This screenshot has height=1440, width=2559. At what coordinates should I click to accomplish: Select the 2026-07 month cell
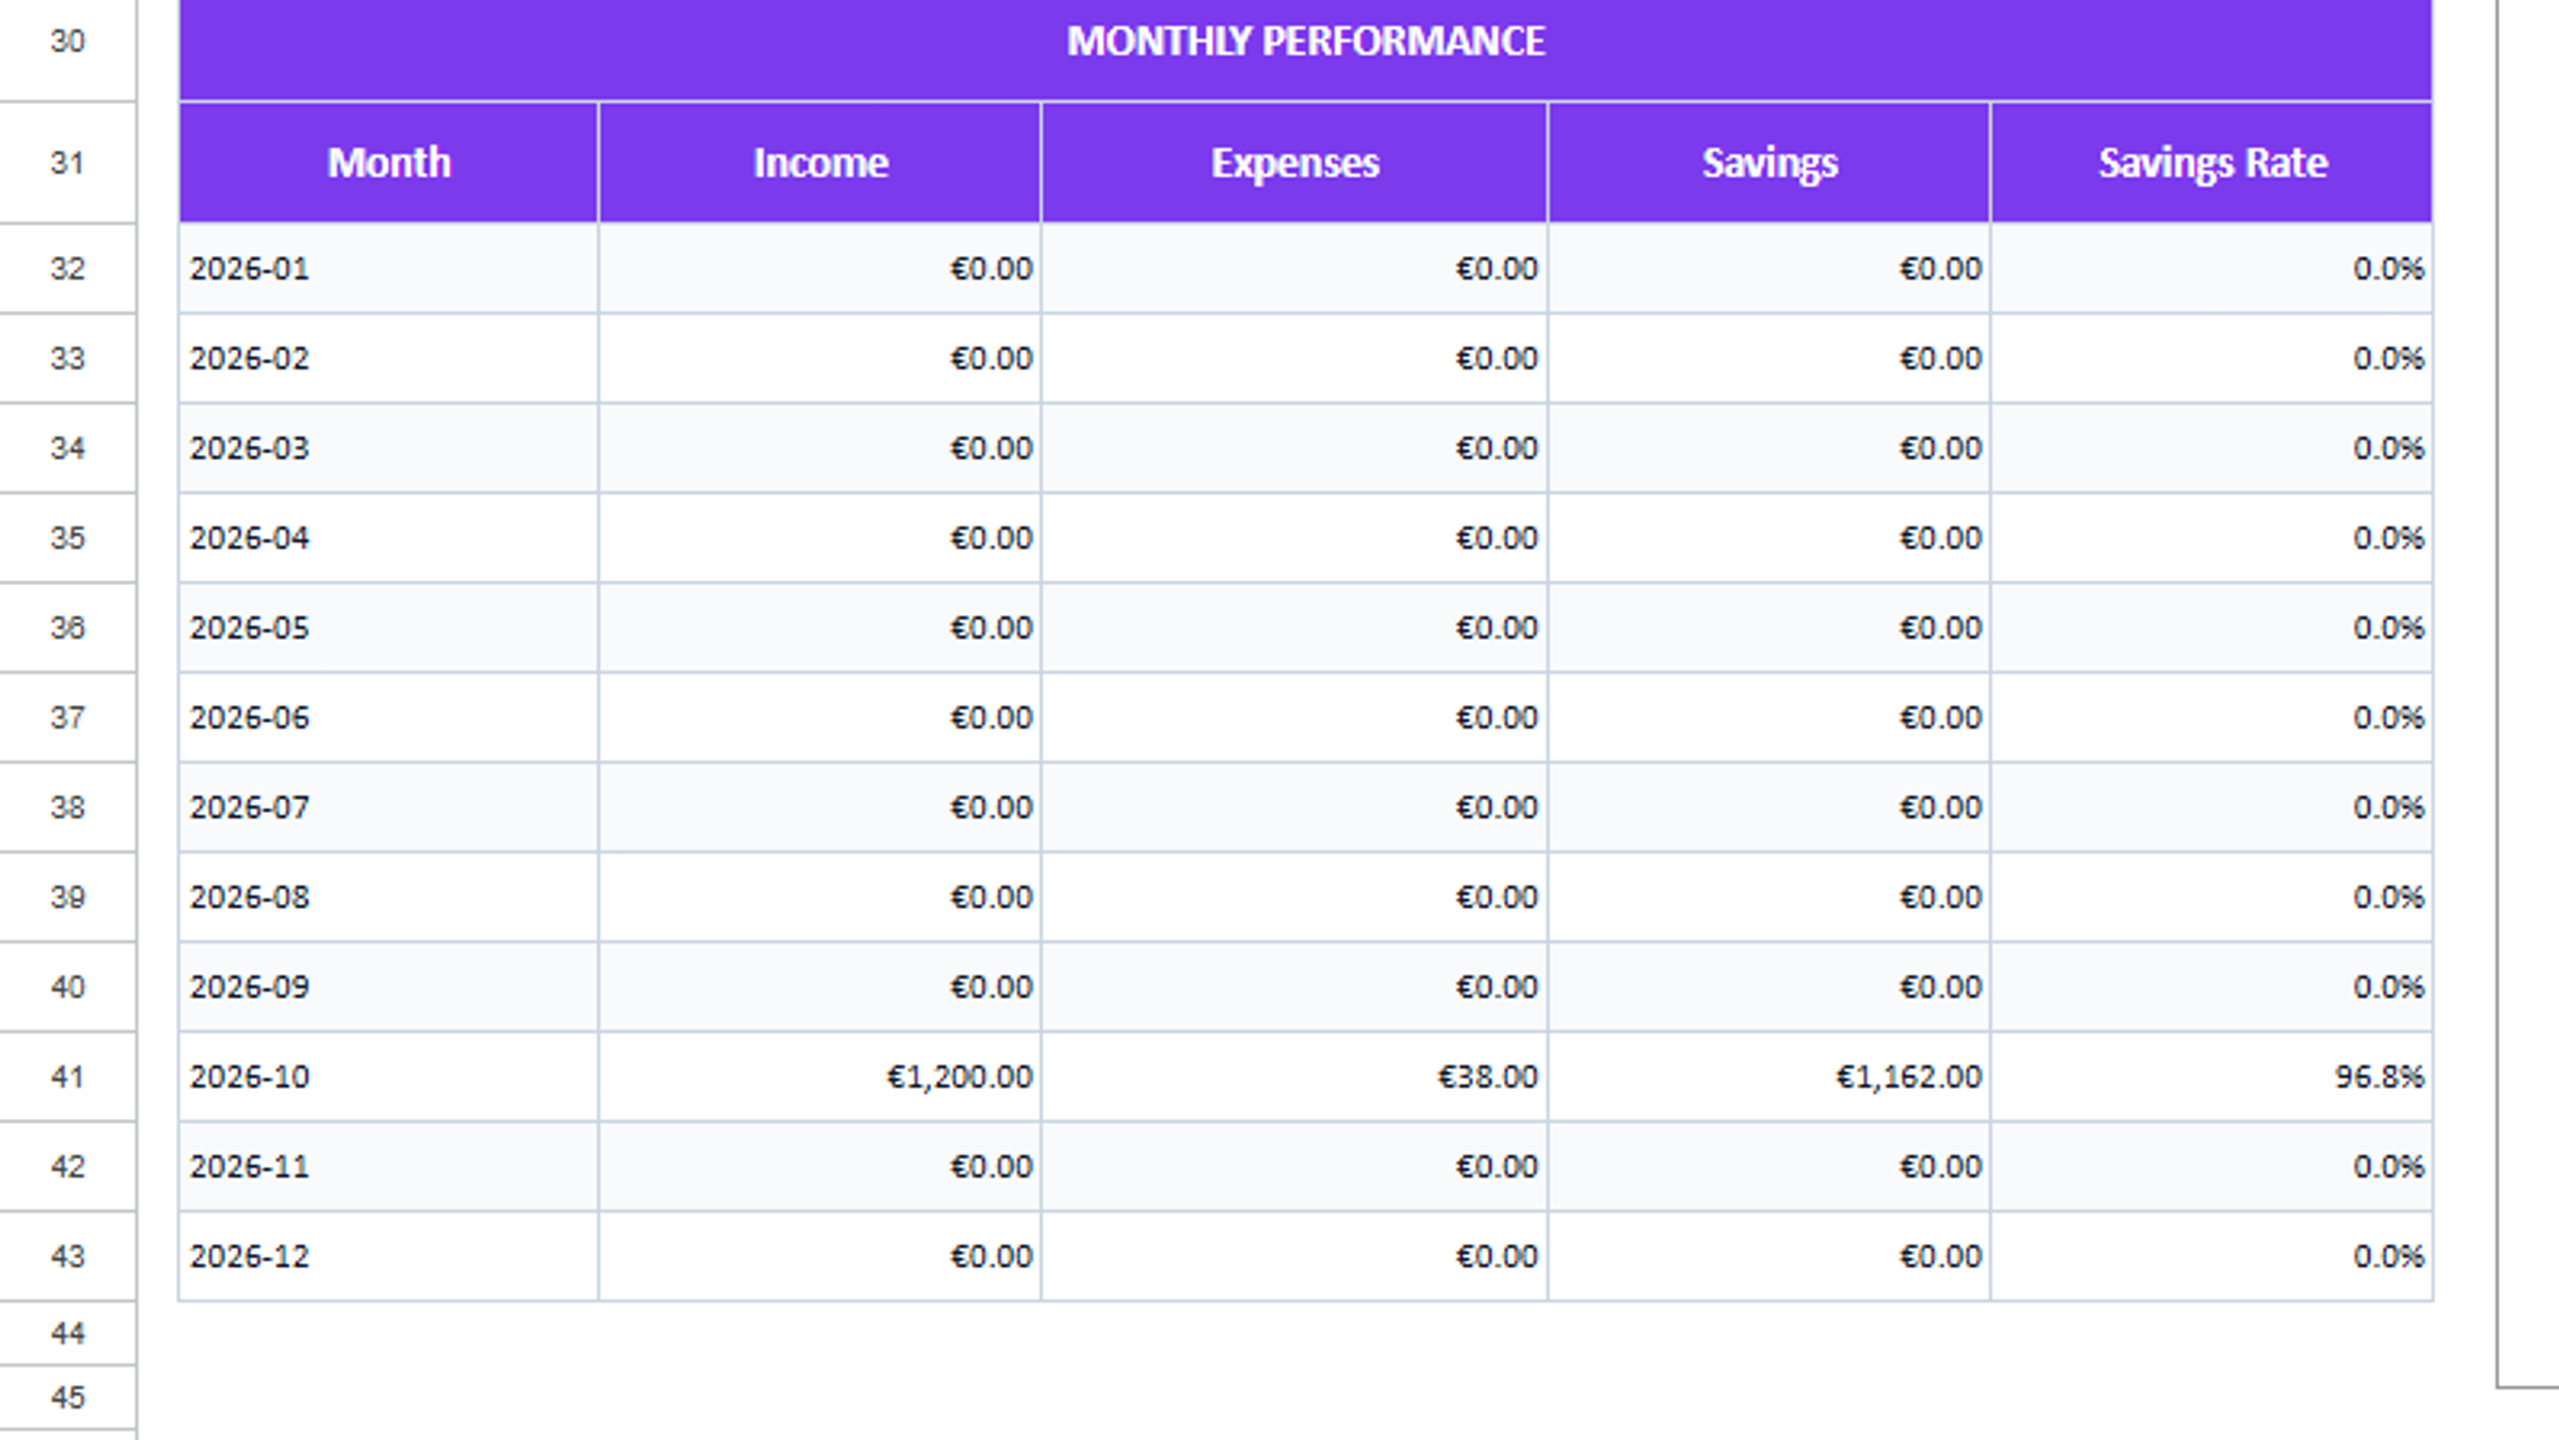pyautogui.click(x=389, y=807)
